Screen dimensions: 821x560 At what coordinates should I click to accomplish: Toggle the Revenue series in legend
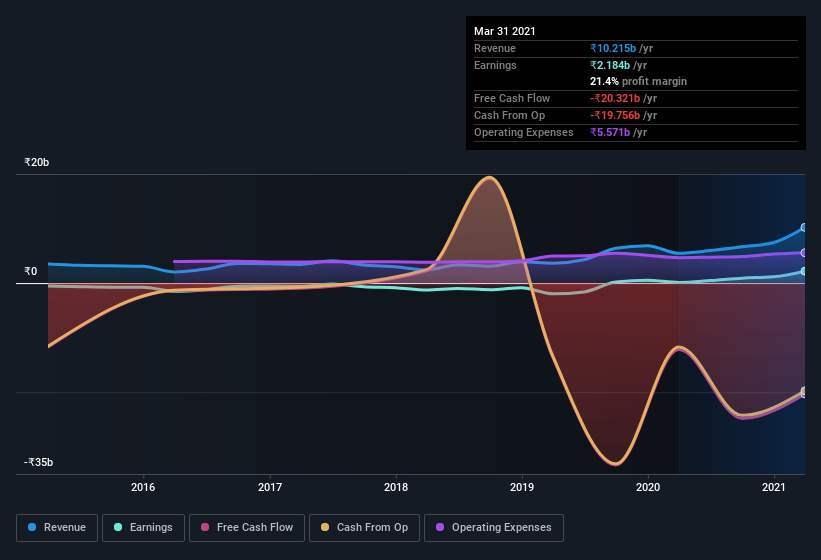[57, 527]
